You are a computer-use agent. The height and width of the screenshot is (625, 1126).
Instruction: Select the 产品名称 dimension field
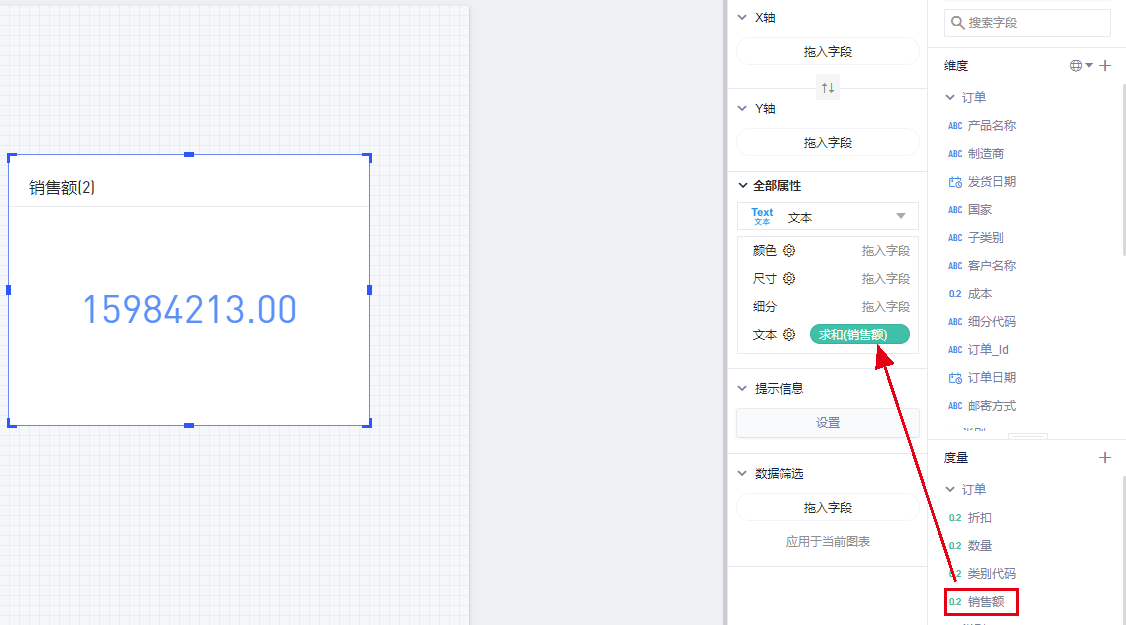pos(991,126)
